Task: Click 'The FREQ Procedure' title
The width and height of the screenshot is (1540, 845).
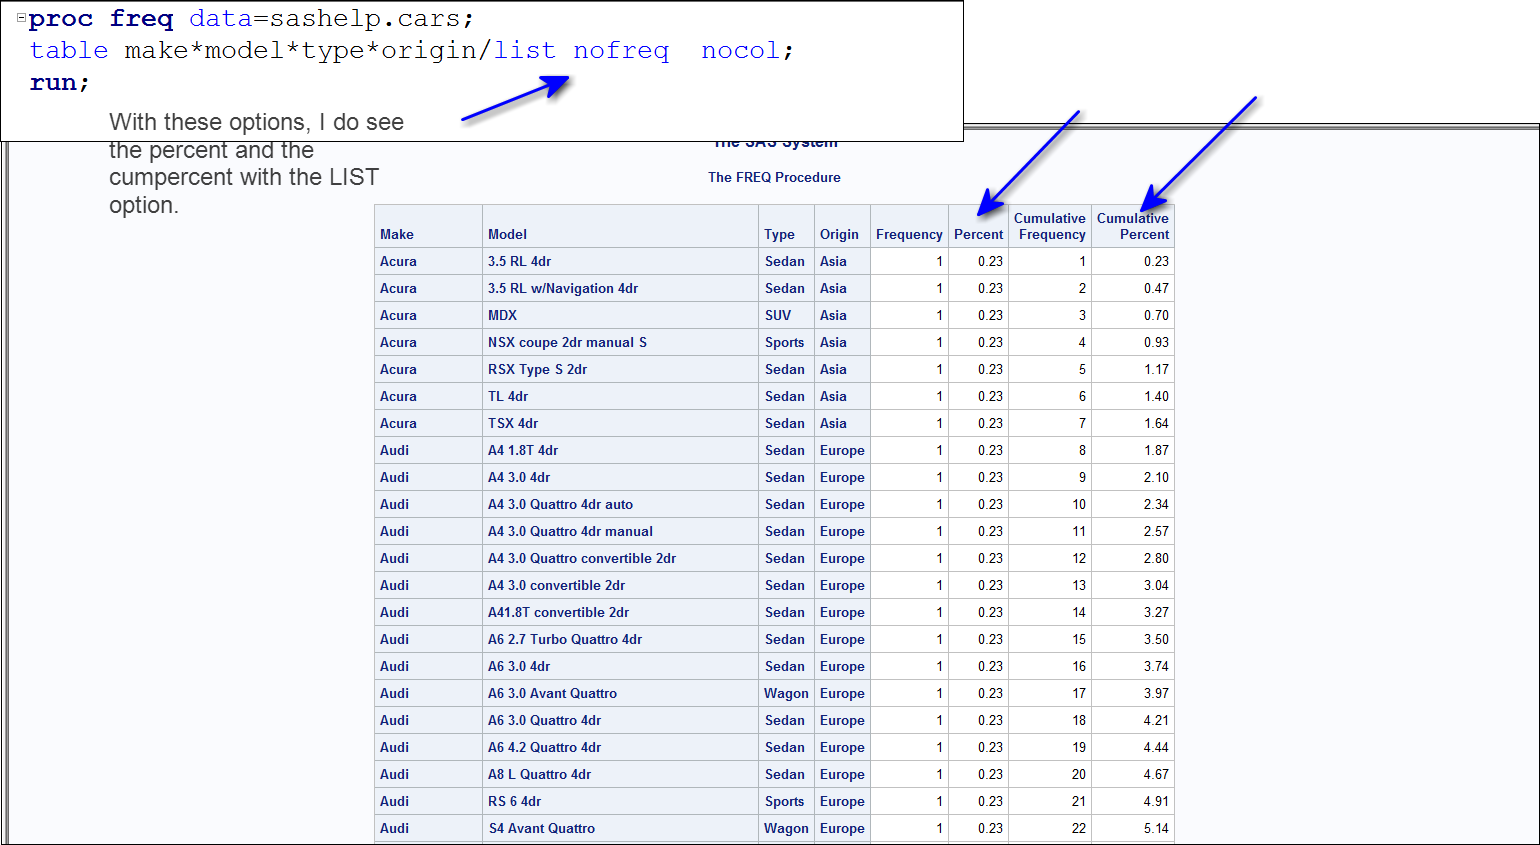Action: [774, 177]
